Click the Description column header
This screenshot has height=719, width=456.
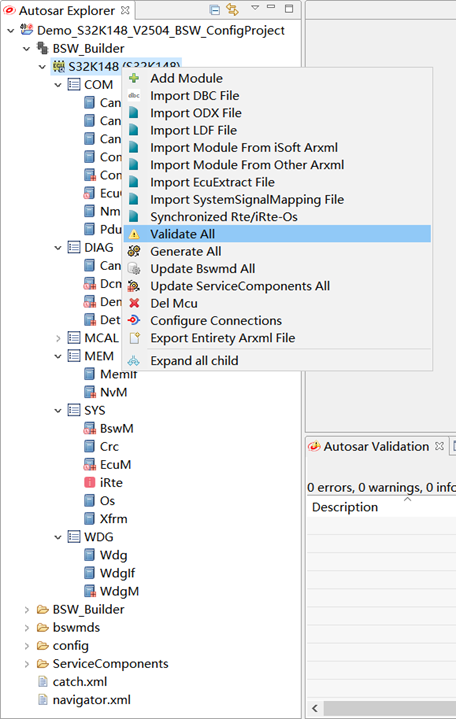point(345,507)
